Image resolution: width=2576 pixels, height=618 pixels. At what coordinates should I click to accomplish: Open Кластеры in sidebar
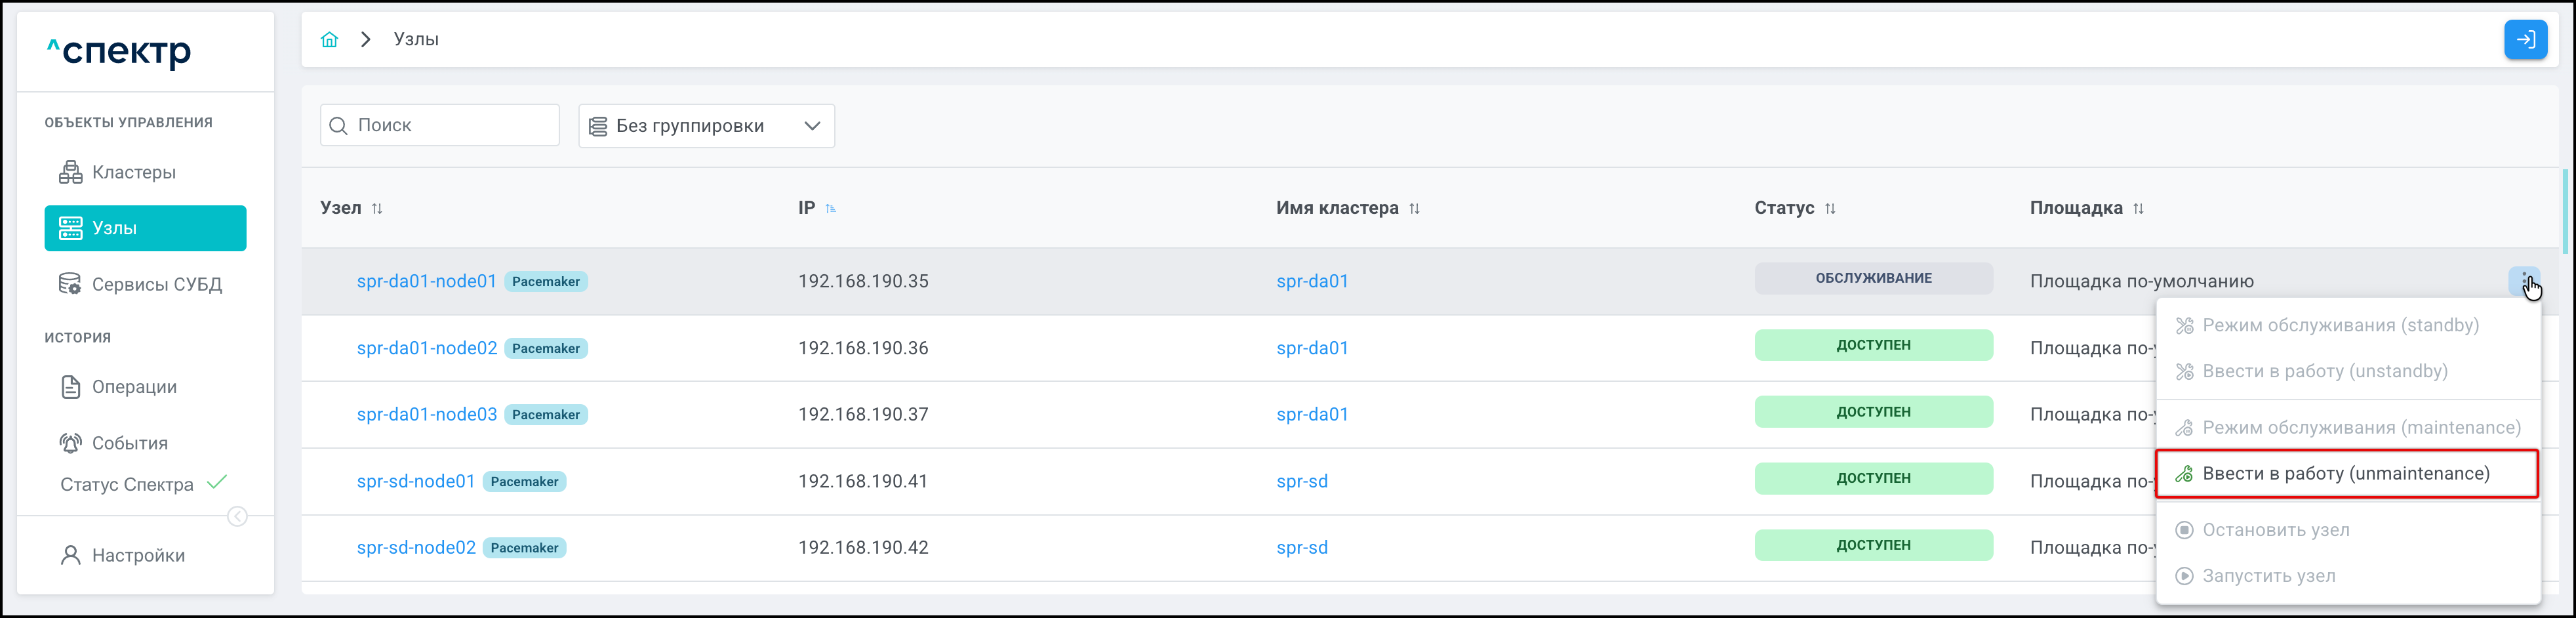(x=133, y=172)
